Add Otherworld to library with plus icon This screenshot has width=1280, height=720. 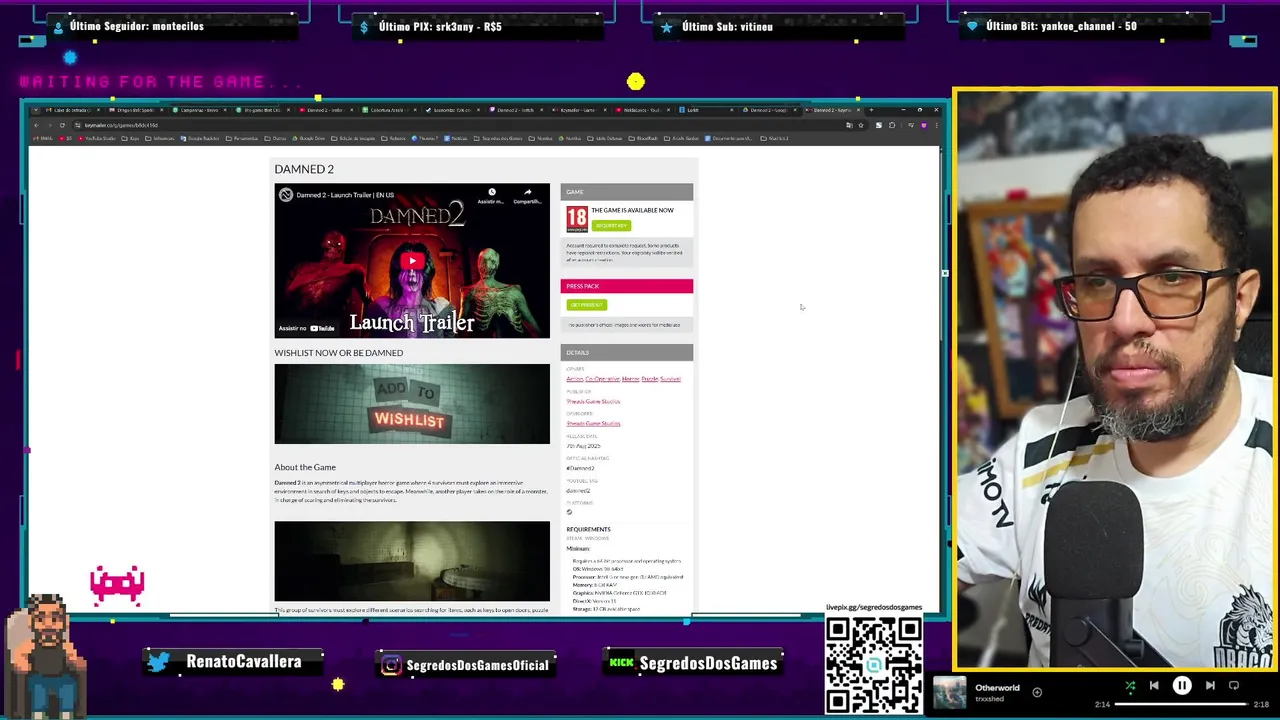[1037, 692]
